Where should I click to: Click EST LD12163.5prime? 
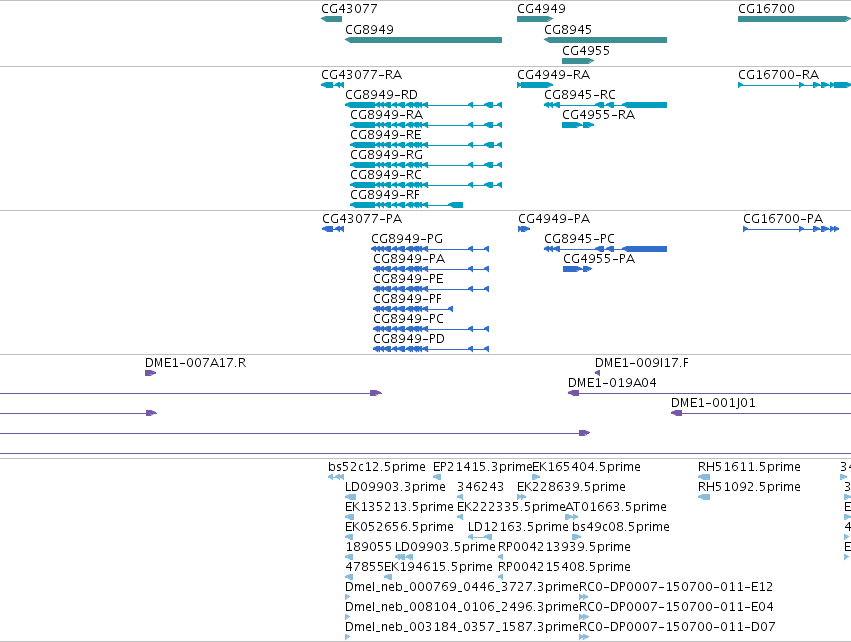480,537
